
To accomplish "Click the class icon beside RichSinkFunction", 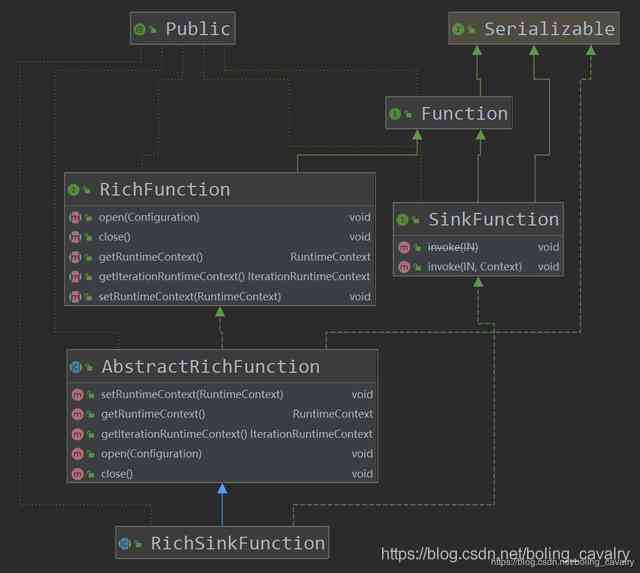I will [124, 544].
